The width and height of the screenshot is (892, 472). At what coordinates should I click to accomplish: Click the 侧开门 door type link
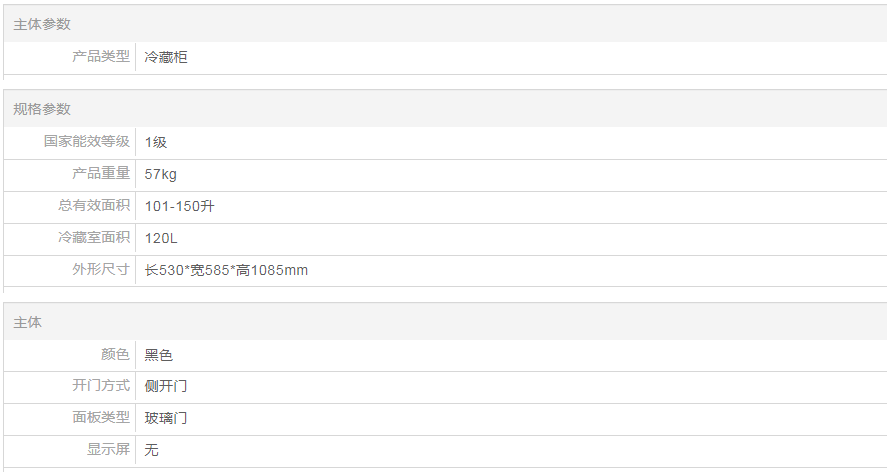point(166,386)
